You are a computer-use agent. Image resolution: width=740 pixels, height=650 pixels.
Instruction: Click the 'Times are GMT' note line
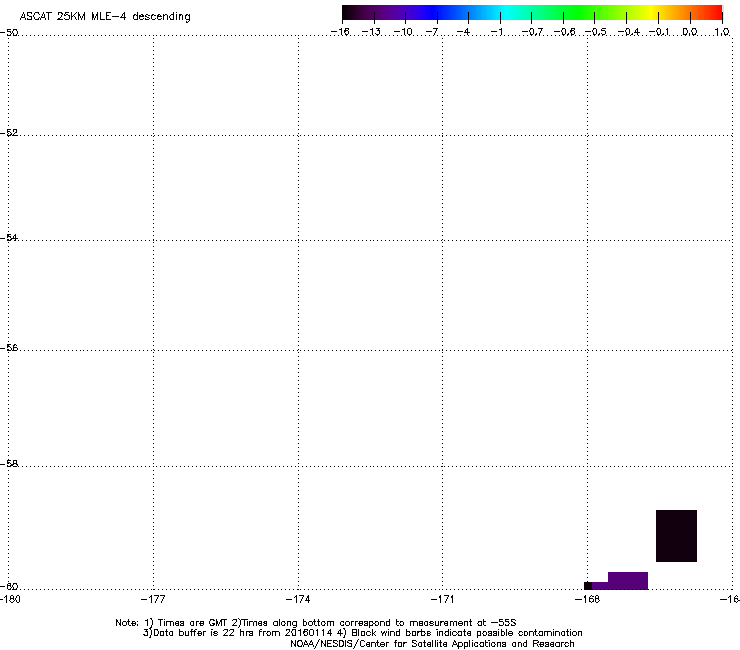point(316,623)
